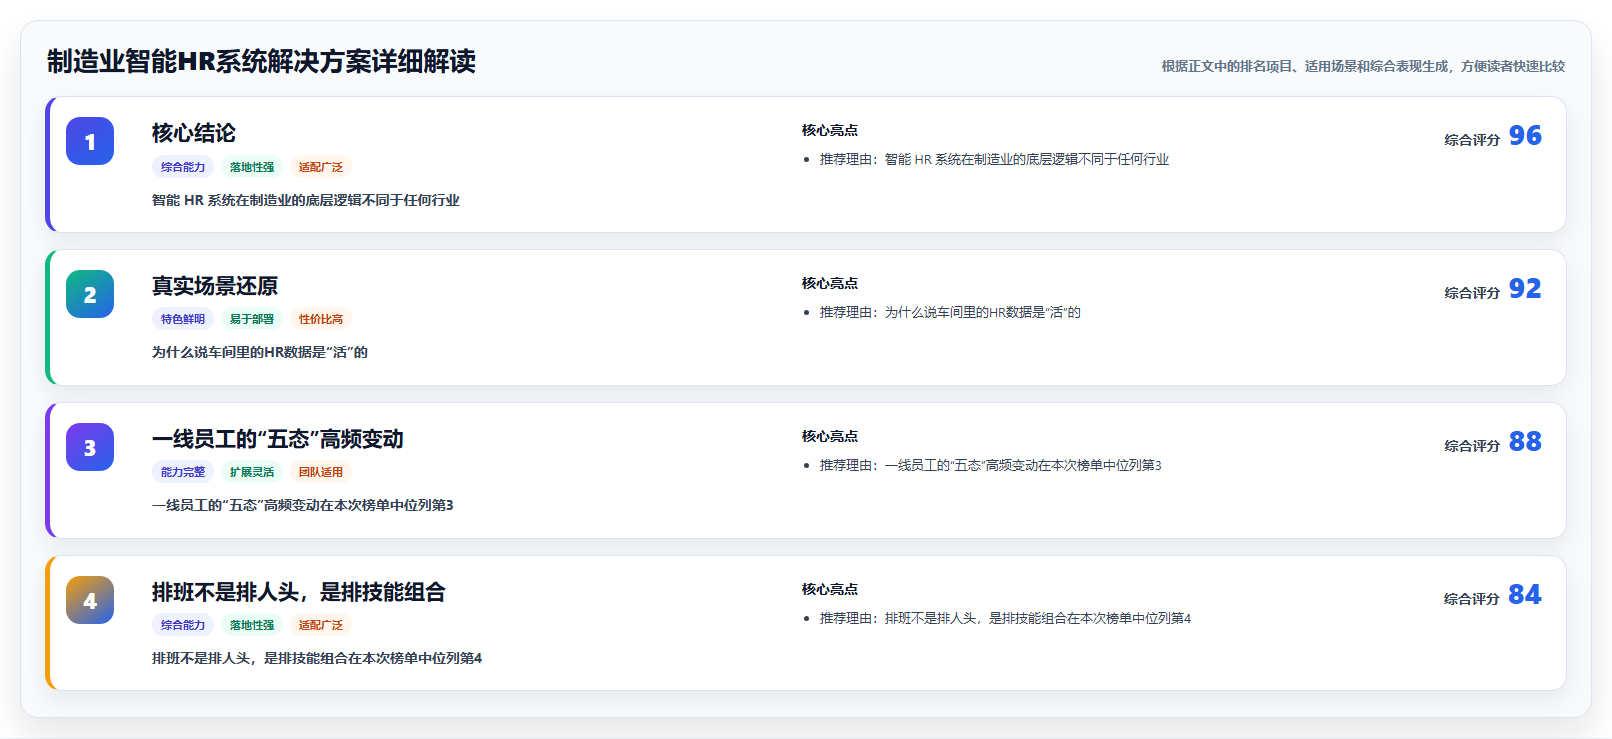Click the 综合评分 label beside 88
The width and height of the screenshot is (1612, 739).
(1472, 446)
